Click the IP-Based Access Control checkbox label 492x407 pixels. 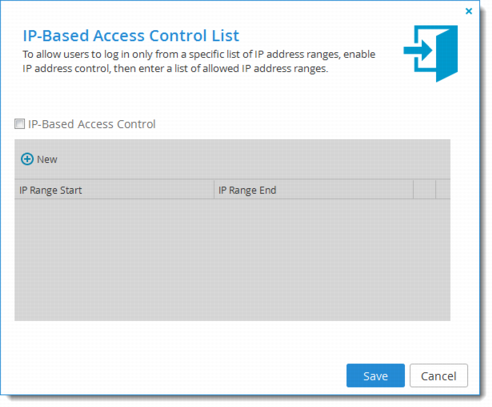[92, 124]
